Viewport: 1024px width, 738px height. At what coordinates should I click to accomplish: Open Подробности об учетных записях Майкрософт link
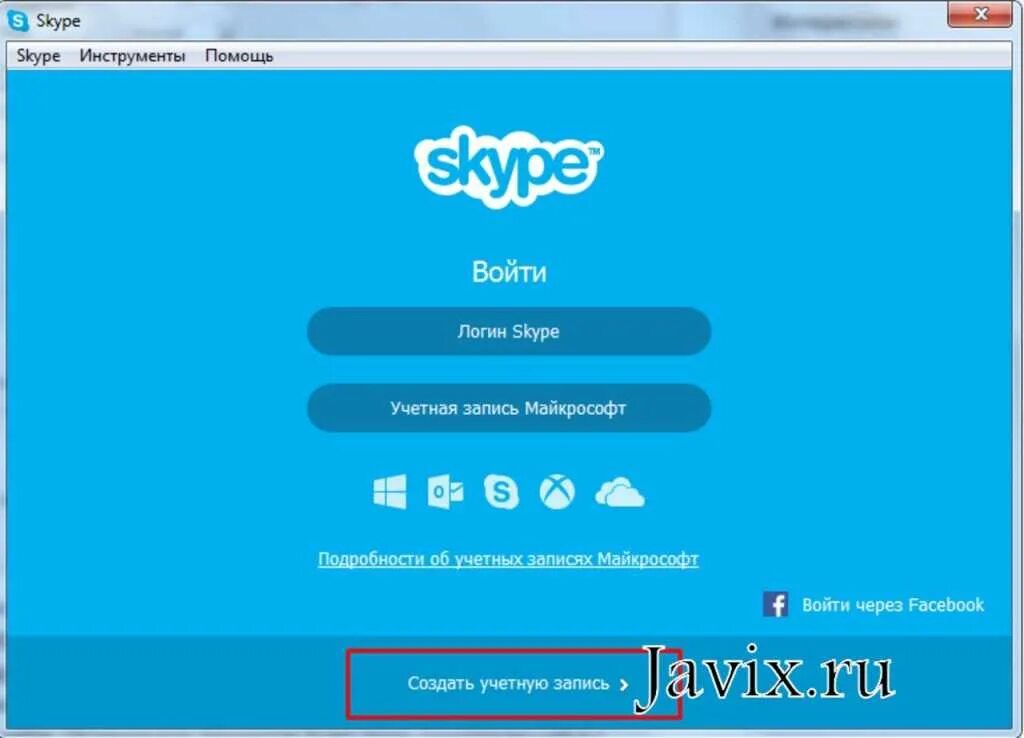(x=508, y=559)
